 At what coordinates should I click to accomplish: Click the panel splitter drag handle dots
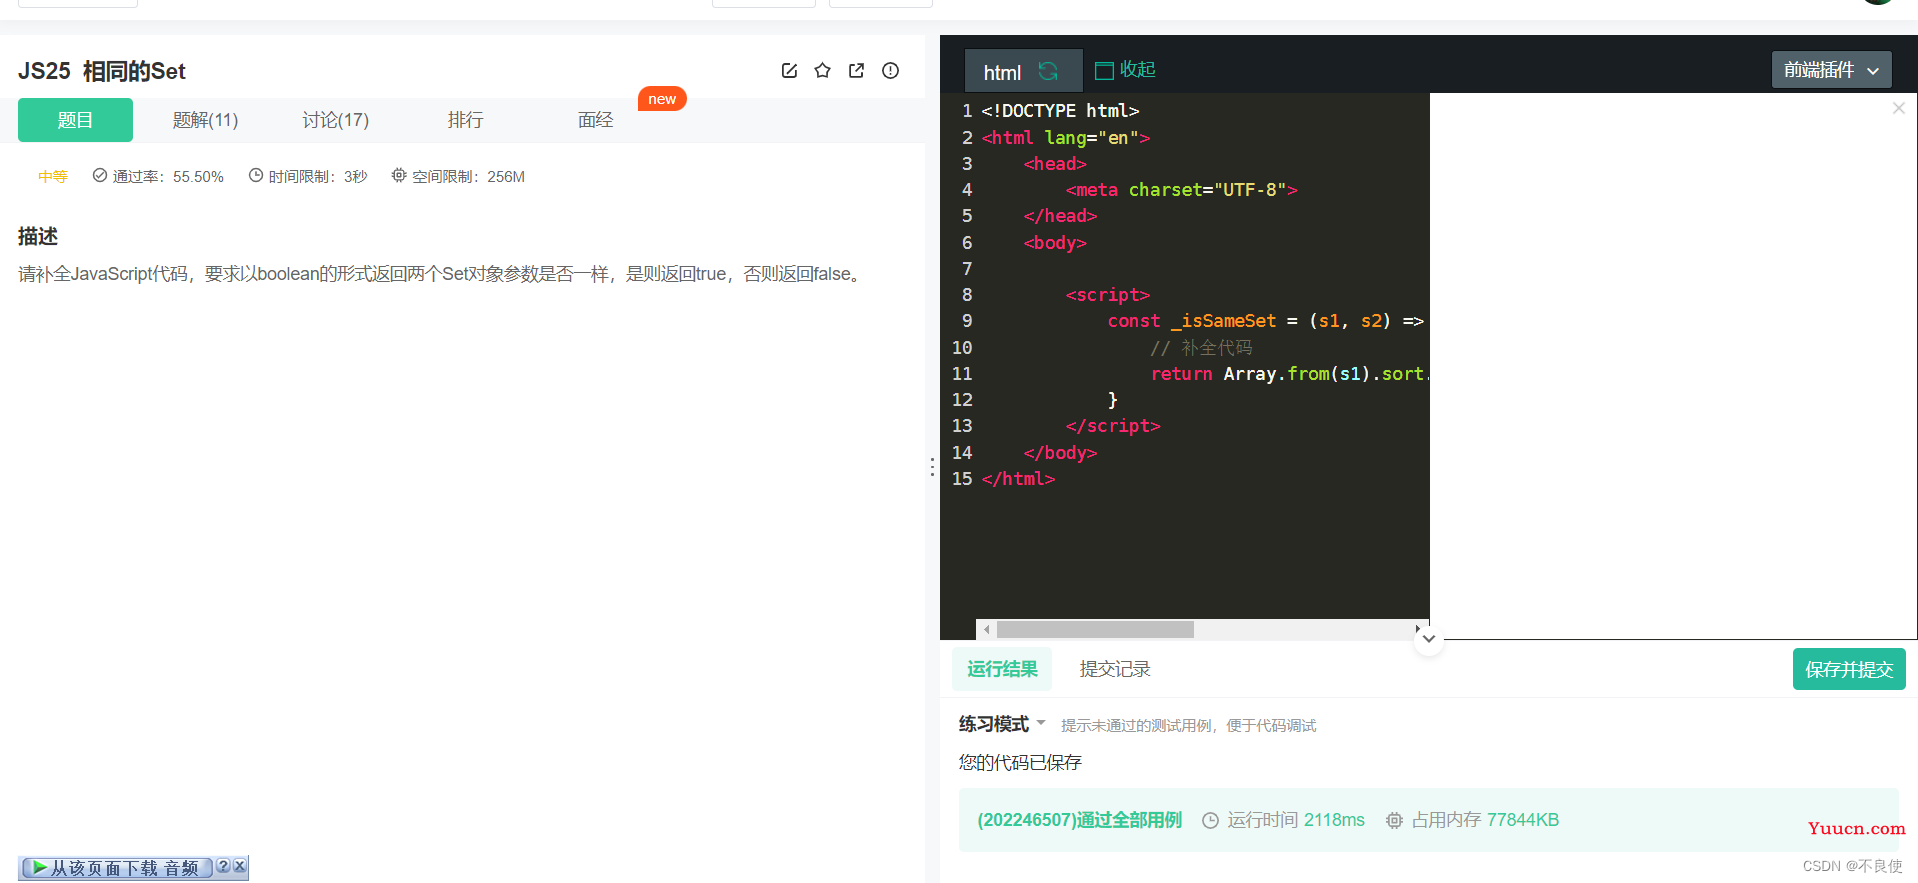click(932, 467)
